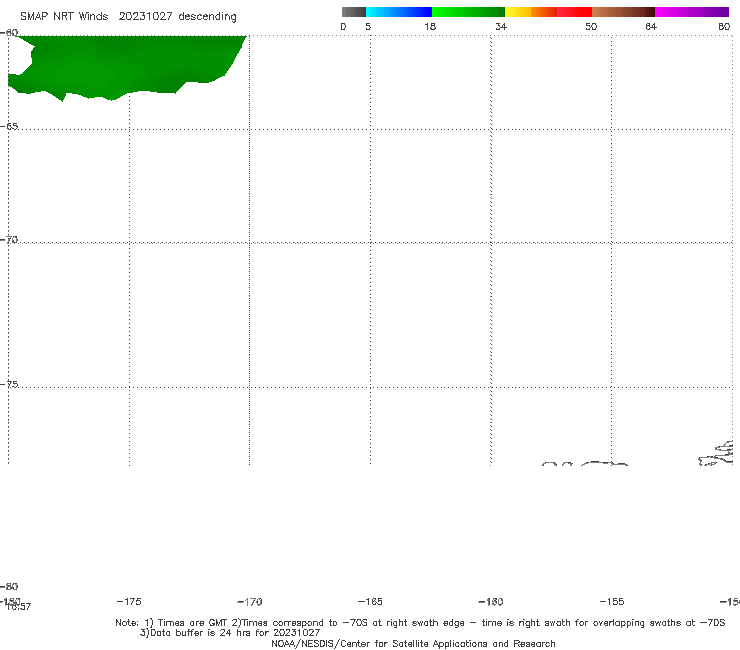Click the colorbar label '5'
Image resolution: width=740 pixels, height=650 pixels.
pyautogui.click(x=368, y=26)
